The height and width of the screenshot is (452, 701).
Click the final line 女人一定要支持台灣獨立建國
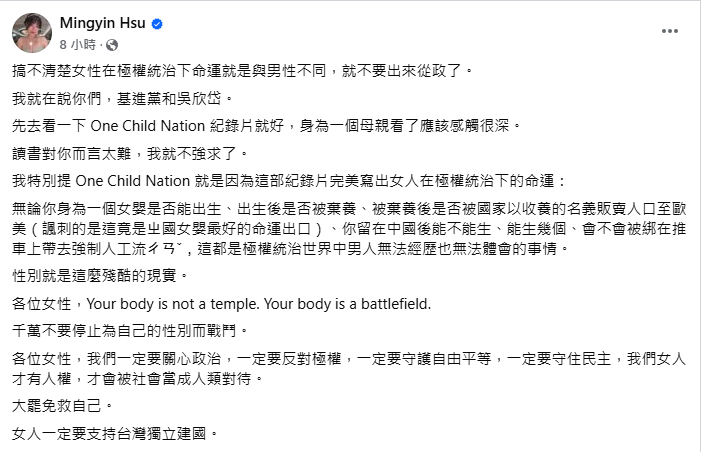[115, 434]
